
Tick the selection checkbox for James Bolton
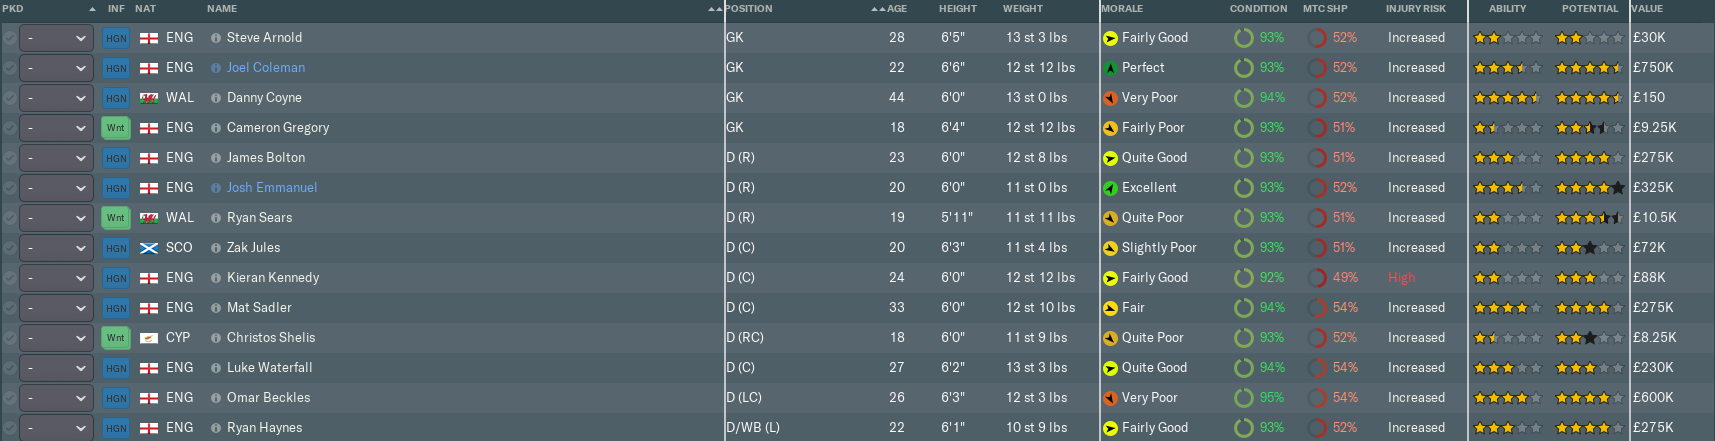(9, 158)
